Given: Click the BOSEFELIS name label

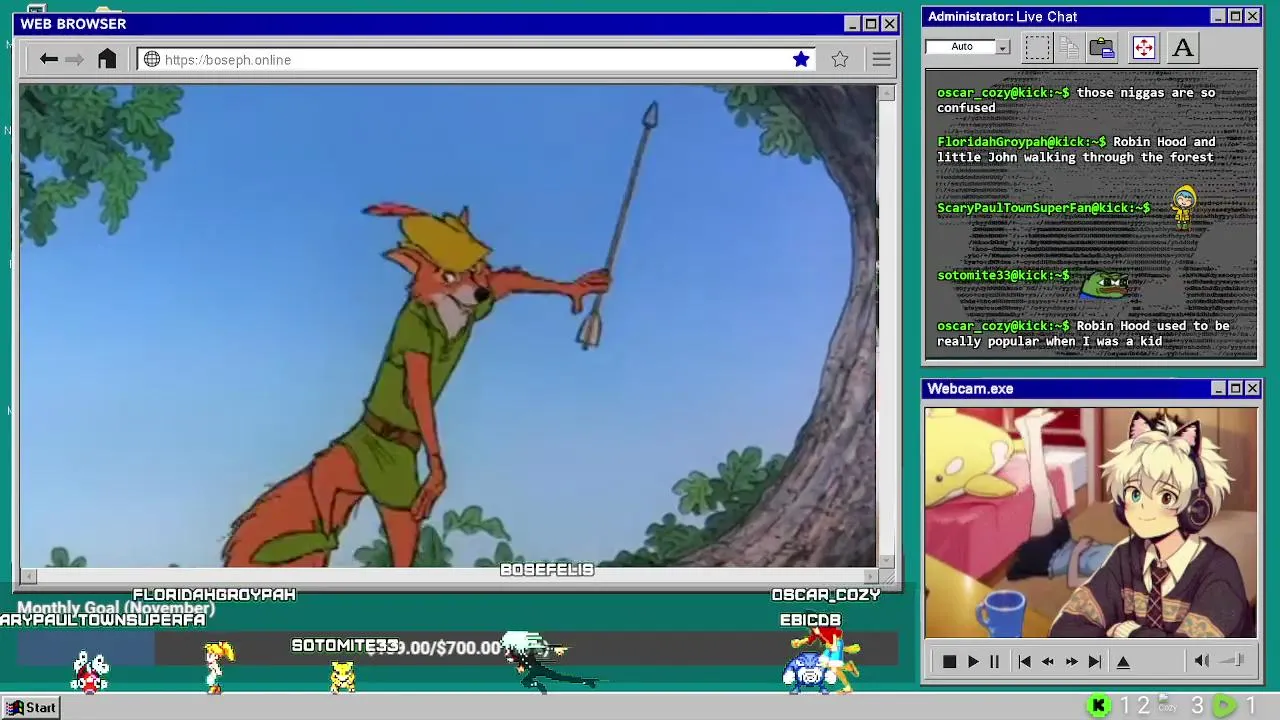Looking at the screenshot, I should (x=547, y=570).
